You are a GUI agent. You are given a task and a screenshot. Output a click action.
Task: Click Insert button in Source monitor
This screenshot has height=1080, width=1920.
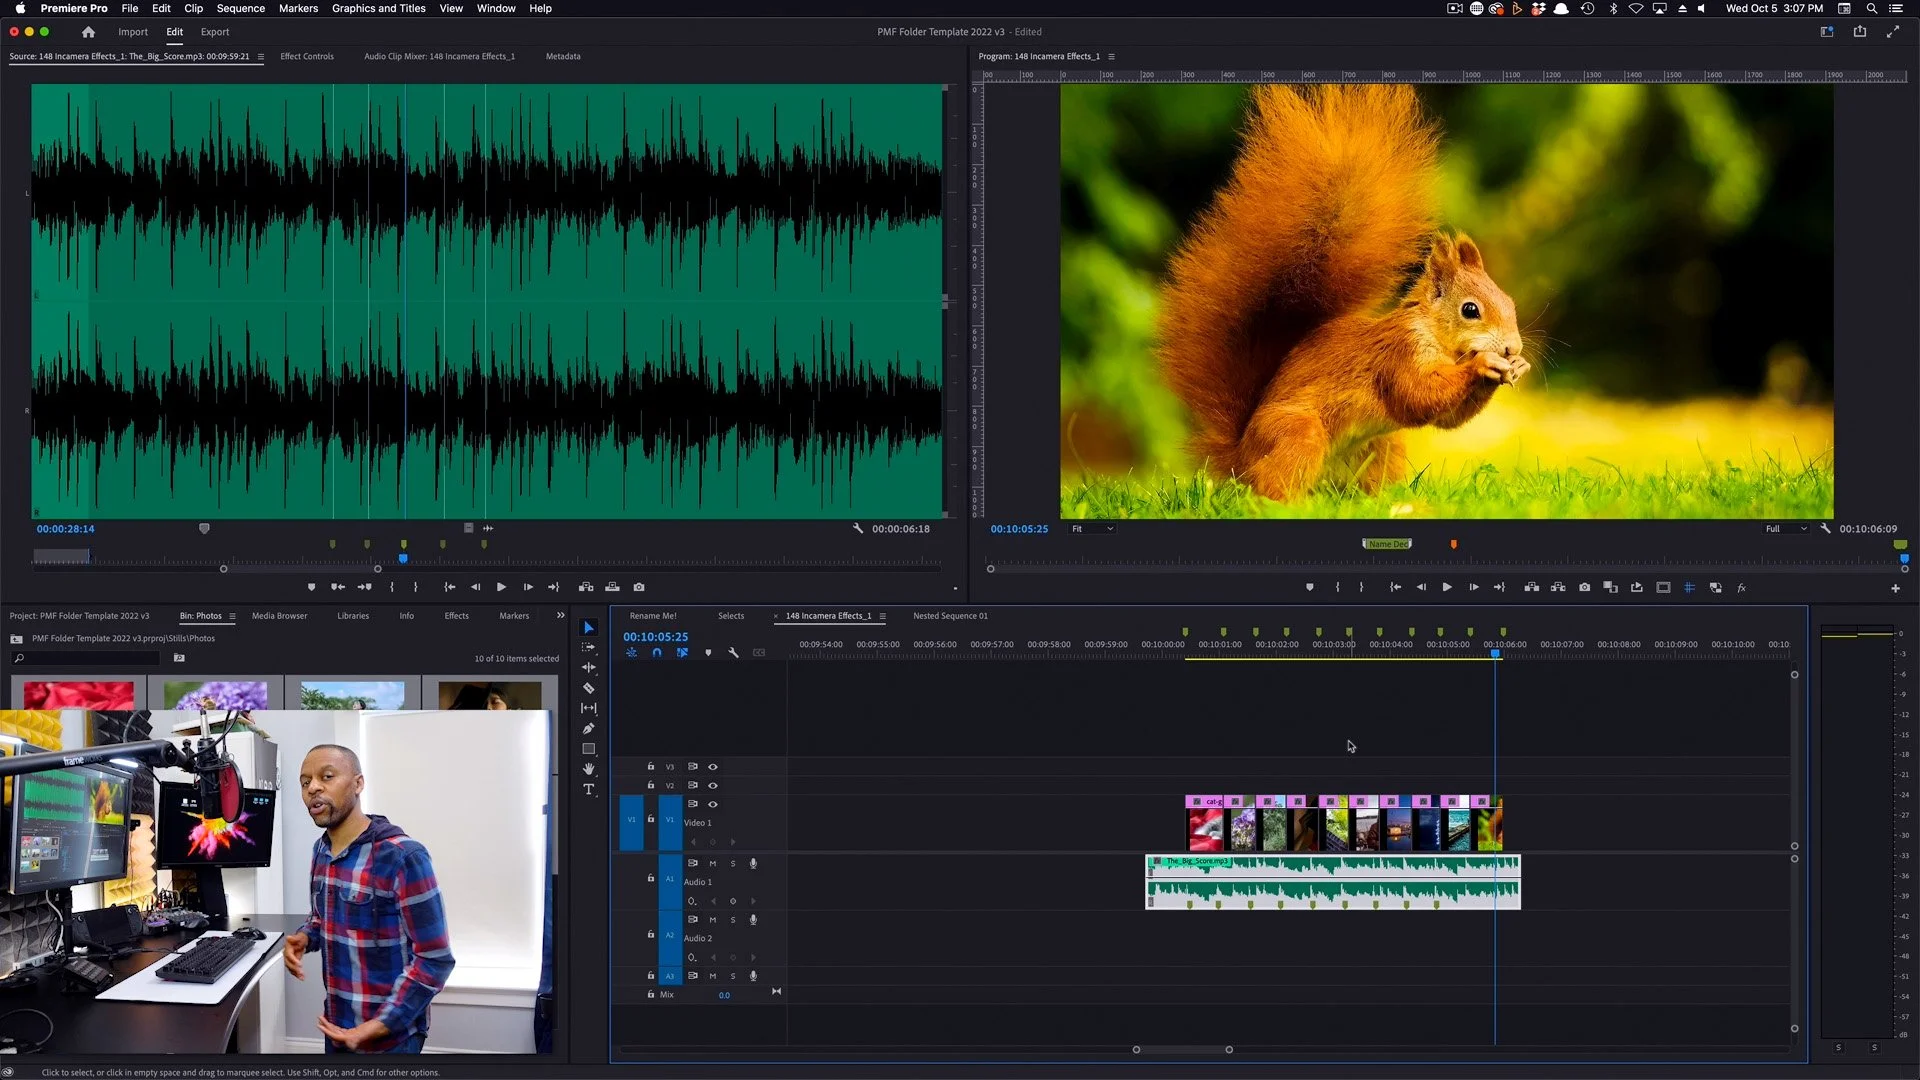586,587
